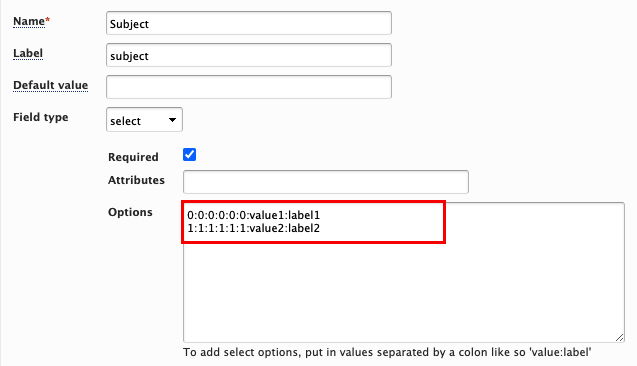Click the Name field containing "Subject"
The image size is (637, 366).
click(249, 23)
